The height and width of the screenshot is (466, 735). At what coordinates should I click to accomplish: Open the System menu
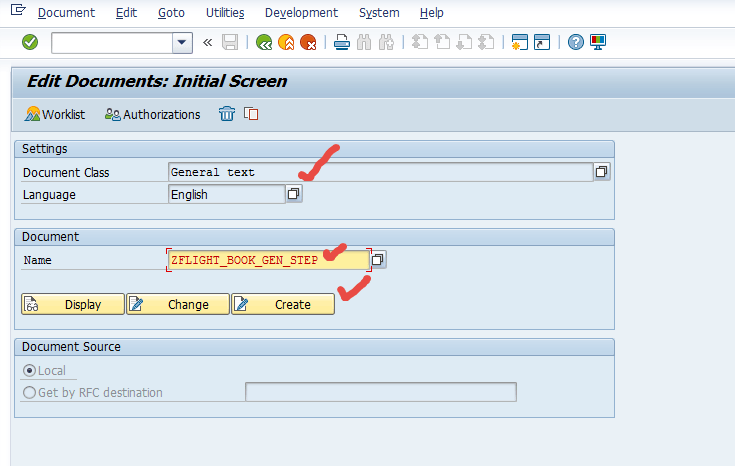(x=379, y=13)
